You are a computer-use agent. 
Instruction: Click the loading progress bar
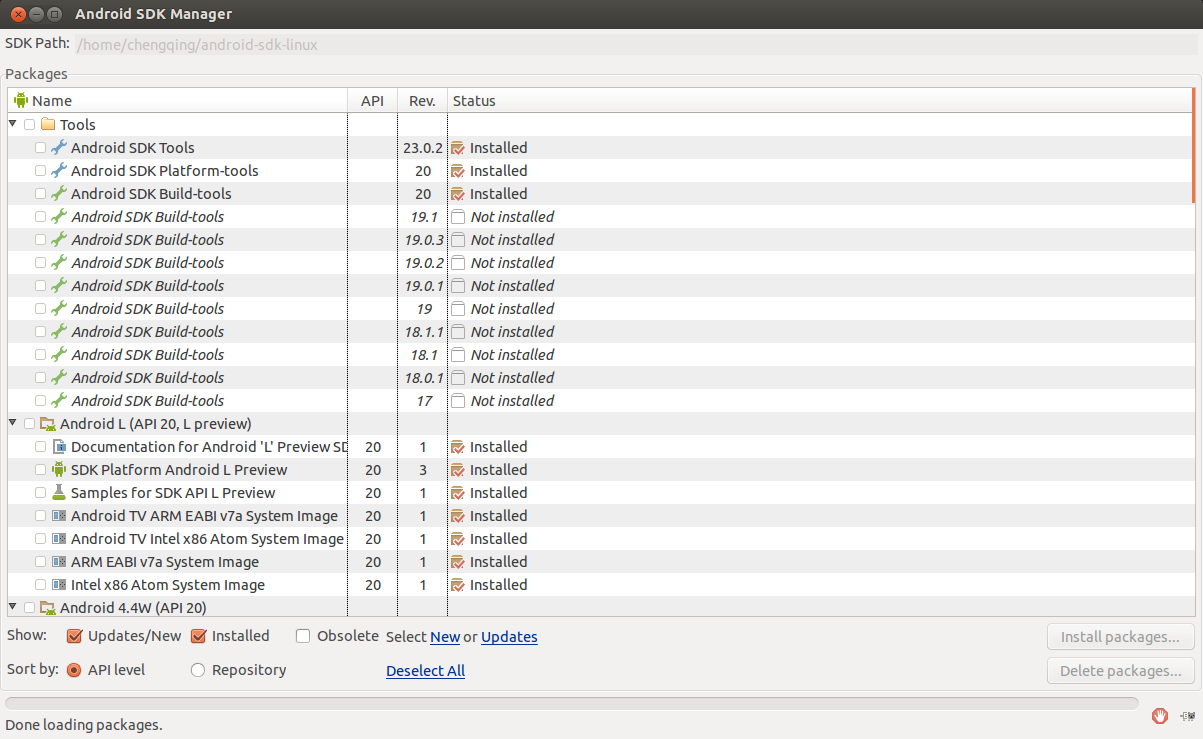571,703
